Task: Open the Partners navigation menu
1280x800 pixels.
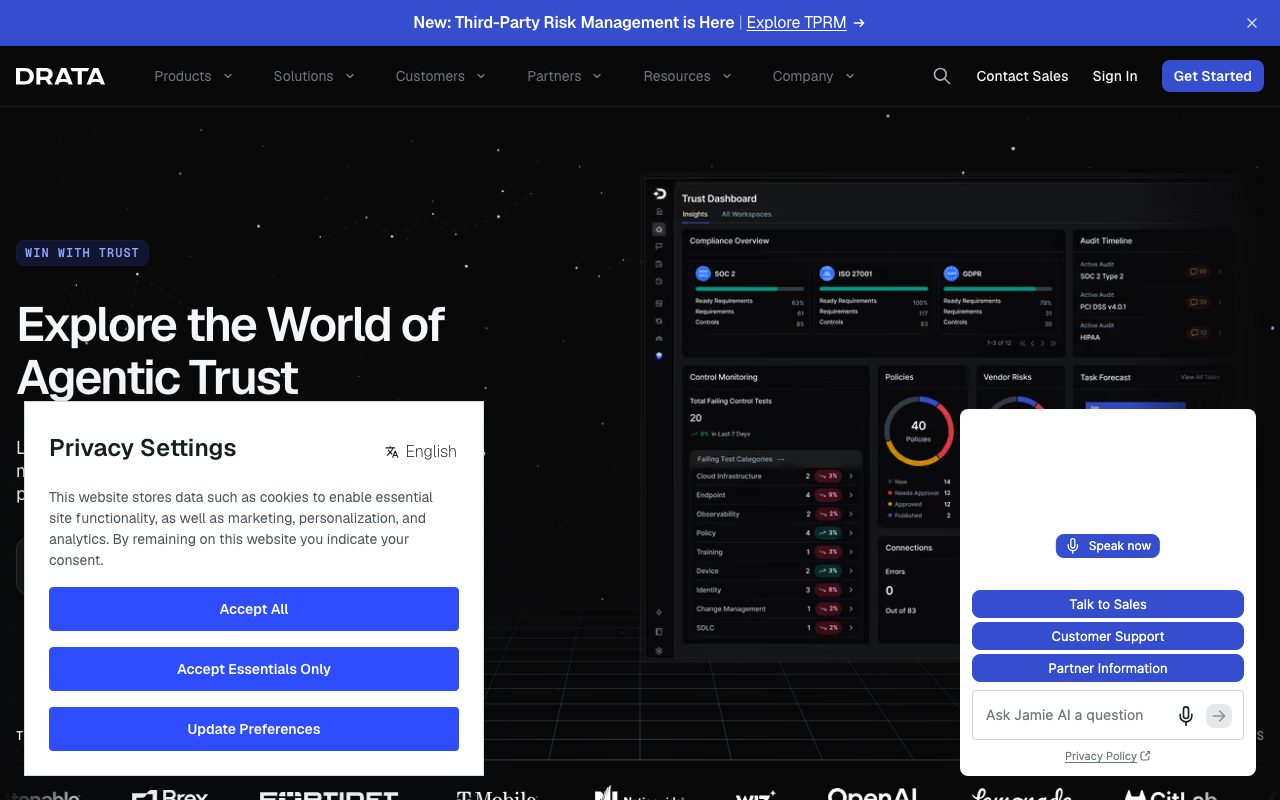Action: click(564, 76)
